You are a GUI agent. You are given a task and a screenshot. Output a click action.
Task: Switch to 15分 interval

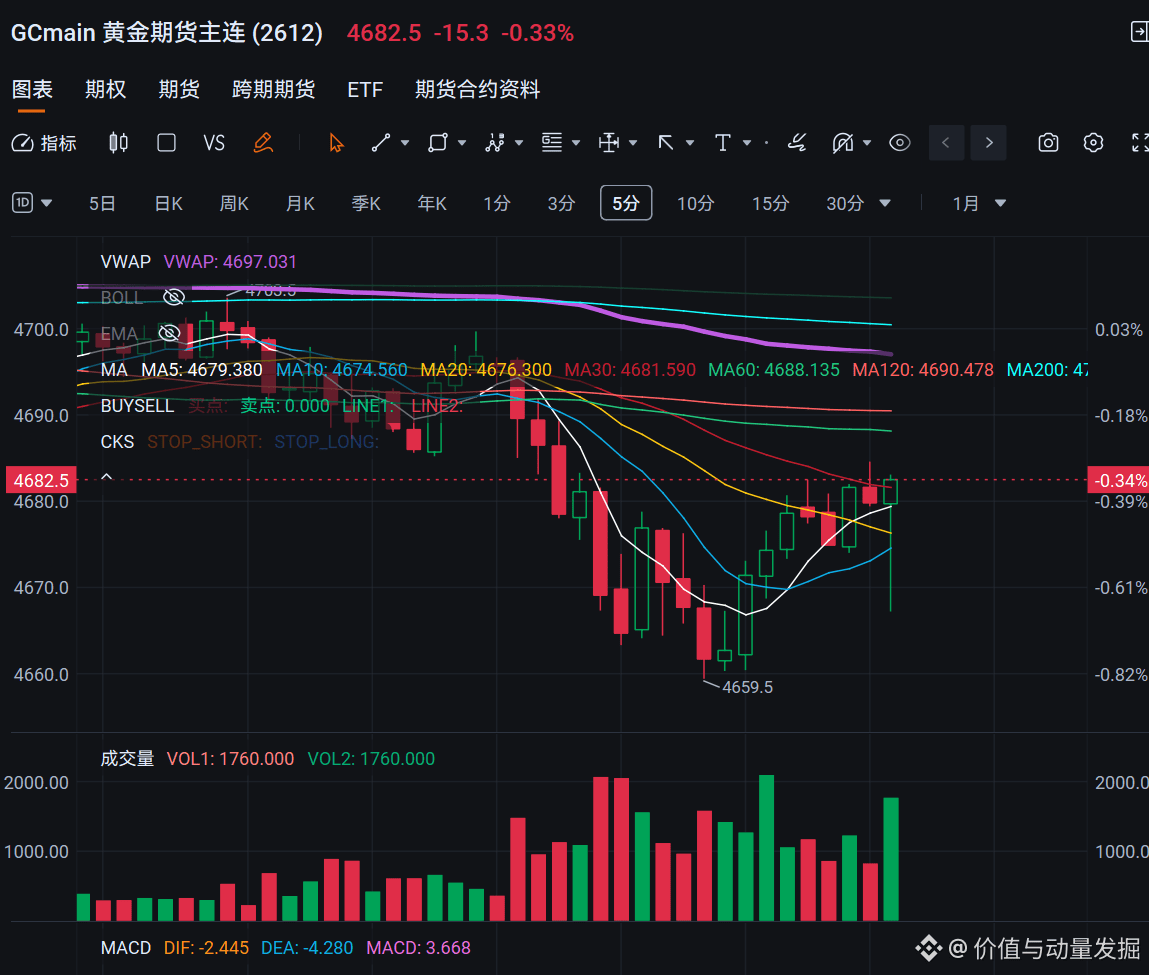click(x=770, y=204)
